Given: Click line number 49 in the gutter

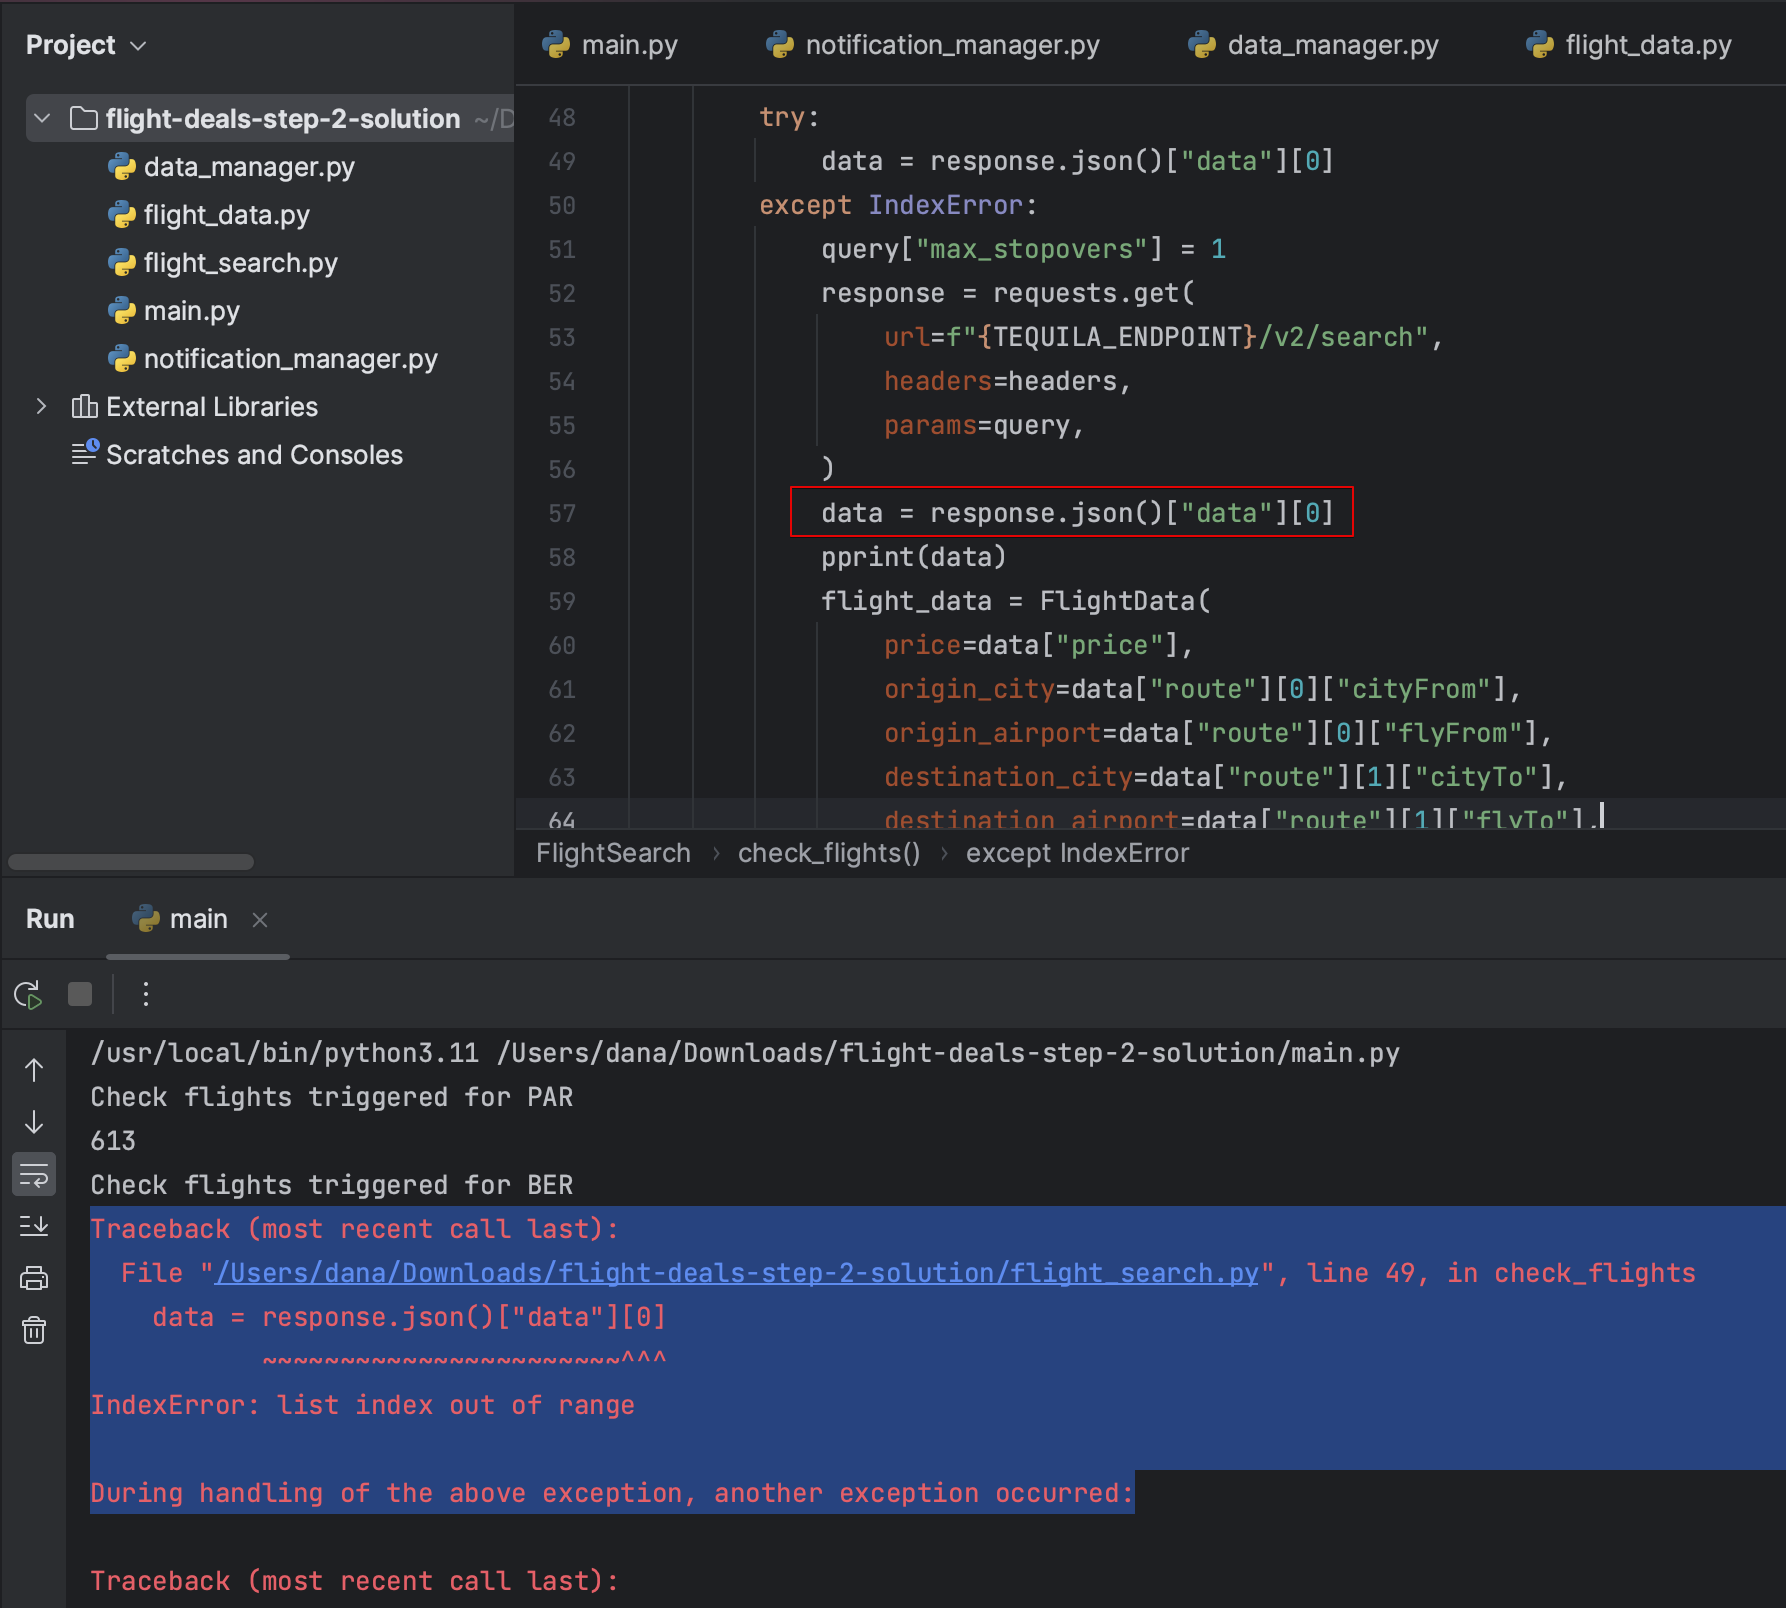Looking at the screenshot, I should [x=562, y=161].
